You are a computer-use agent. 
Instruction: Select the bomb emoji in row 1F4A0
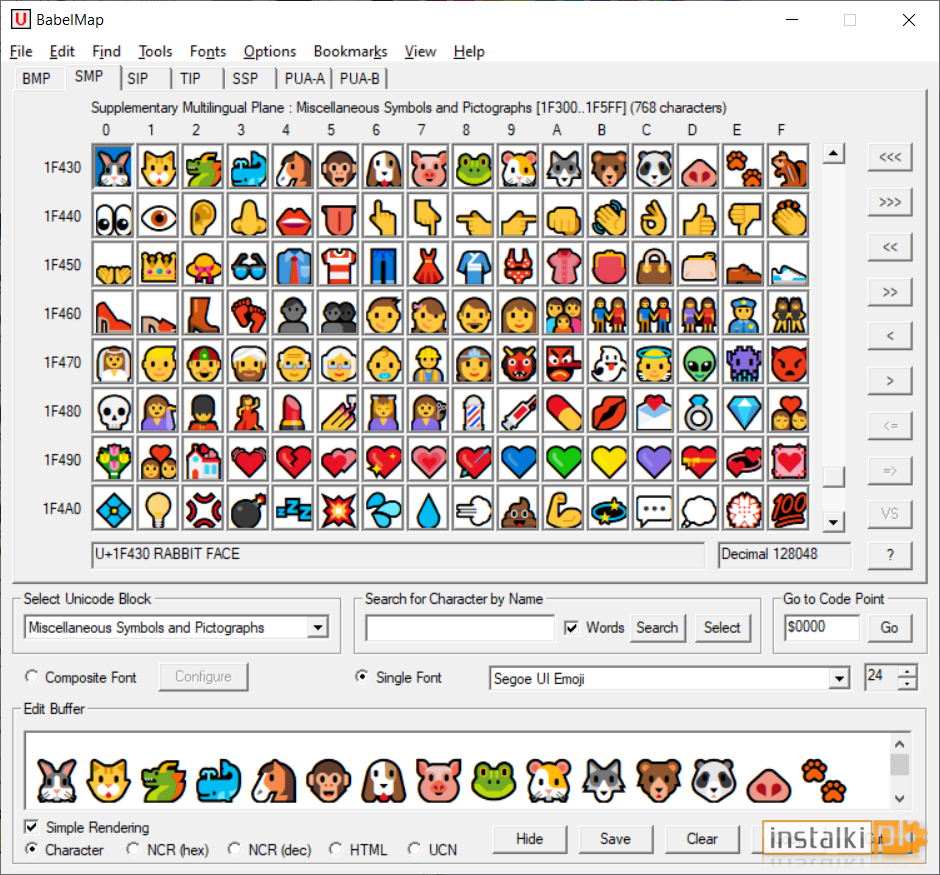[249, 509]
